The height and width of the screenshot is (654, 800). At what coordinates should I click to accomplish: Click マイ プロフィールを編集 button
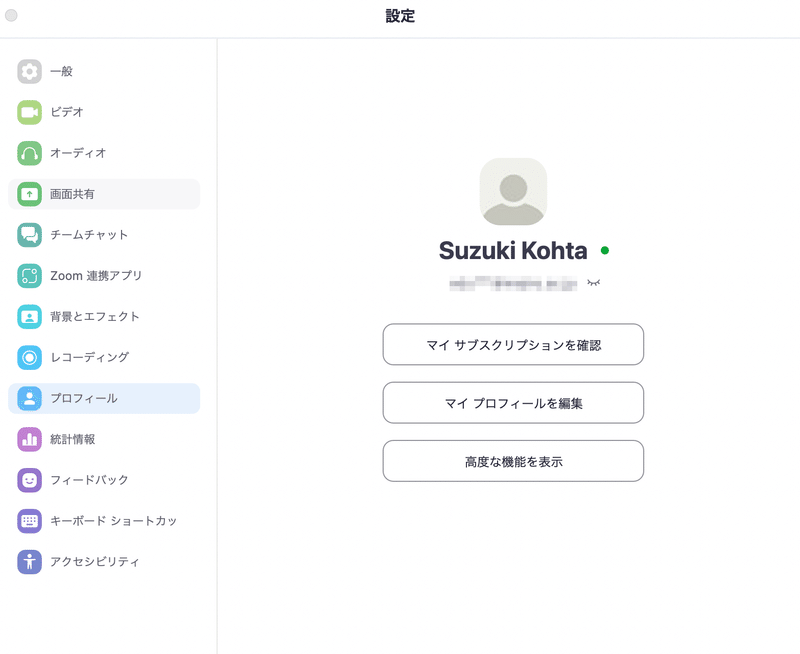513,403
